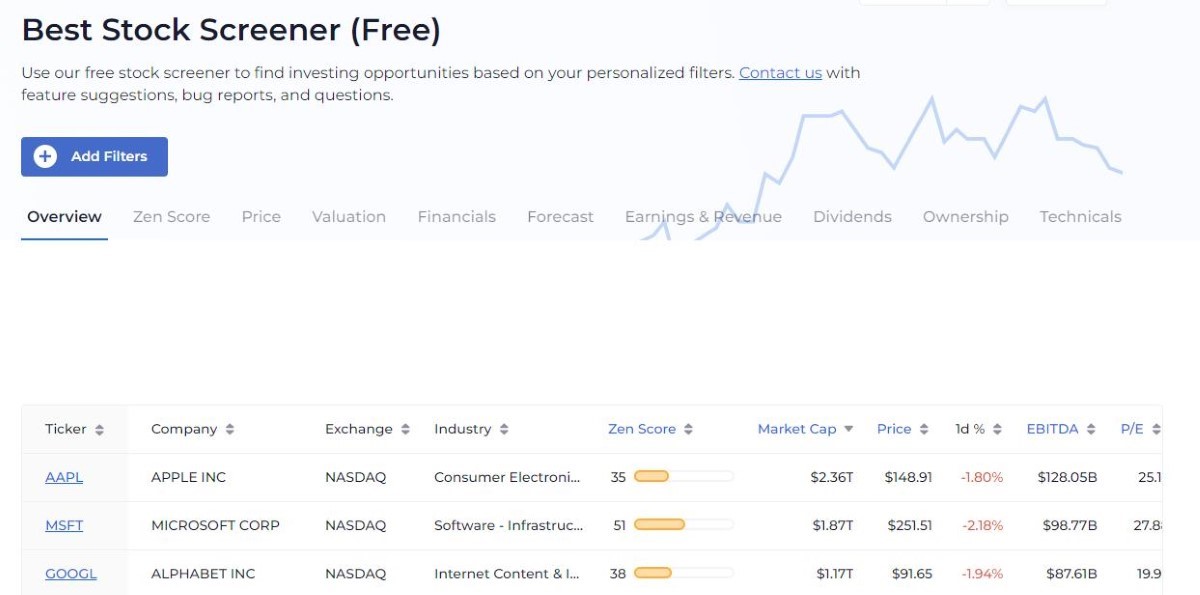This screenshot has width=1200, height=595.
Task: Click the Zen Score value 38
Action: point(618,574)
